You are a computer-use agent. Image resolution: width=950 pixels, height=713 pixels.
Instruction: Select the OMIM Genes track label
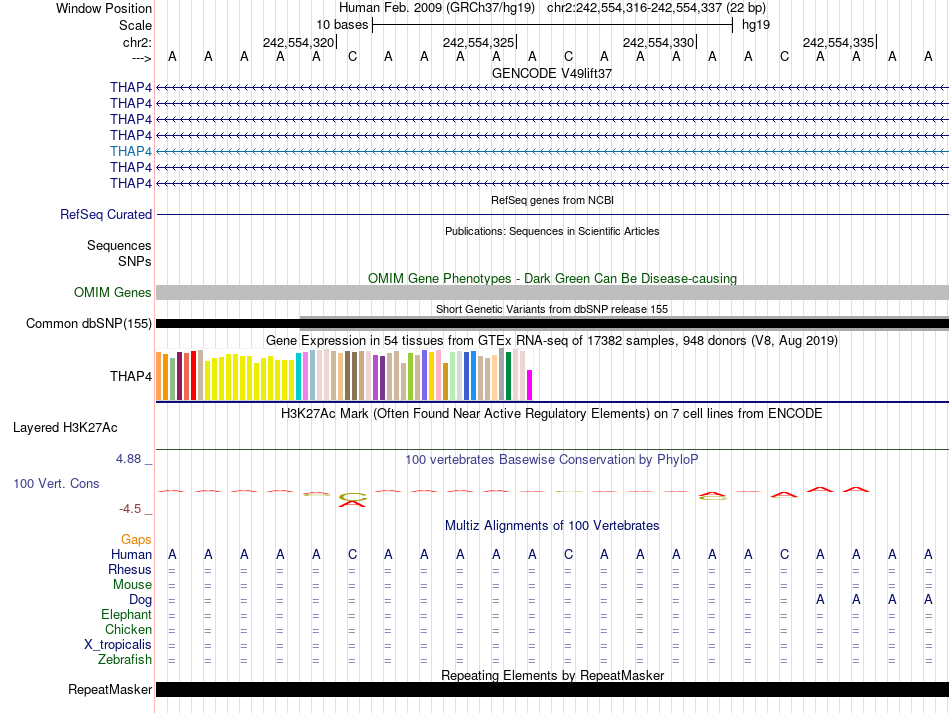pos(113,293)
